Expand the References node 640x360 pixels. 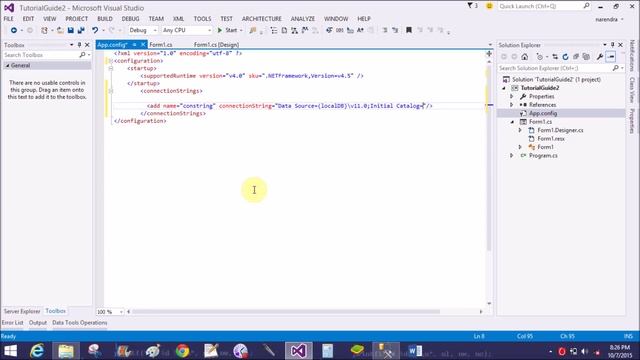[512, 105]
